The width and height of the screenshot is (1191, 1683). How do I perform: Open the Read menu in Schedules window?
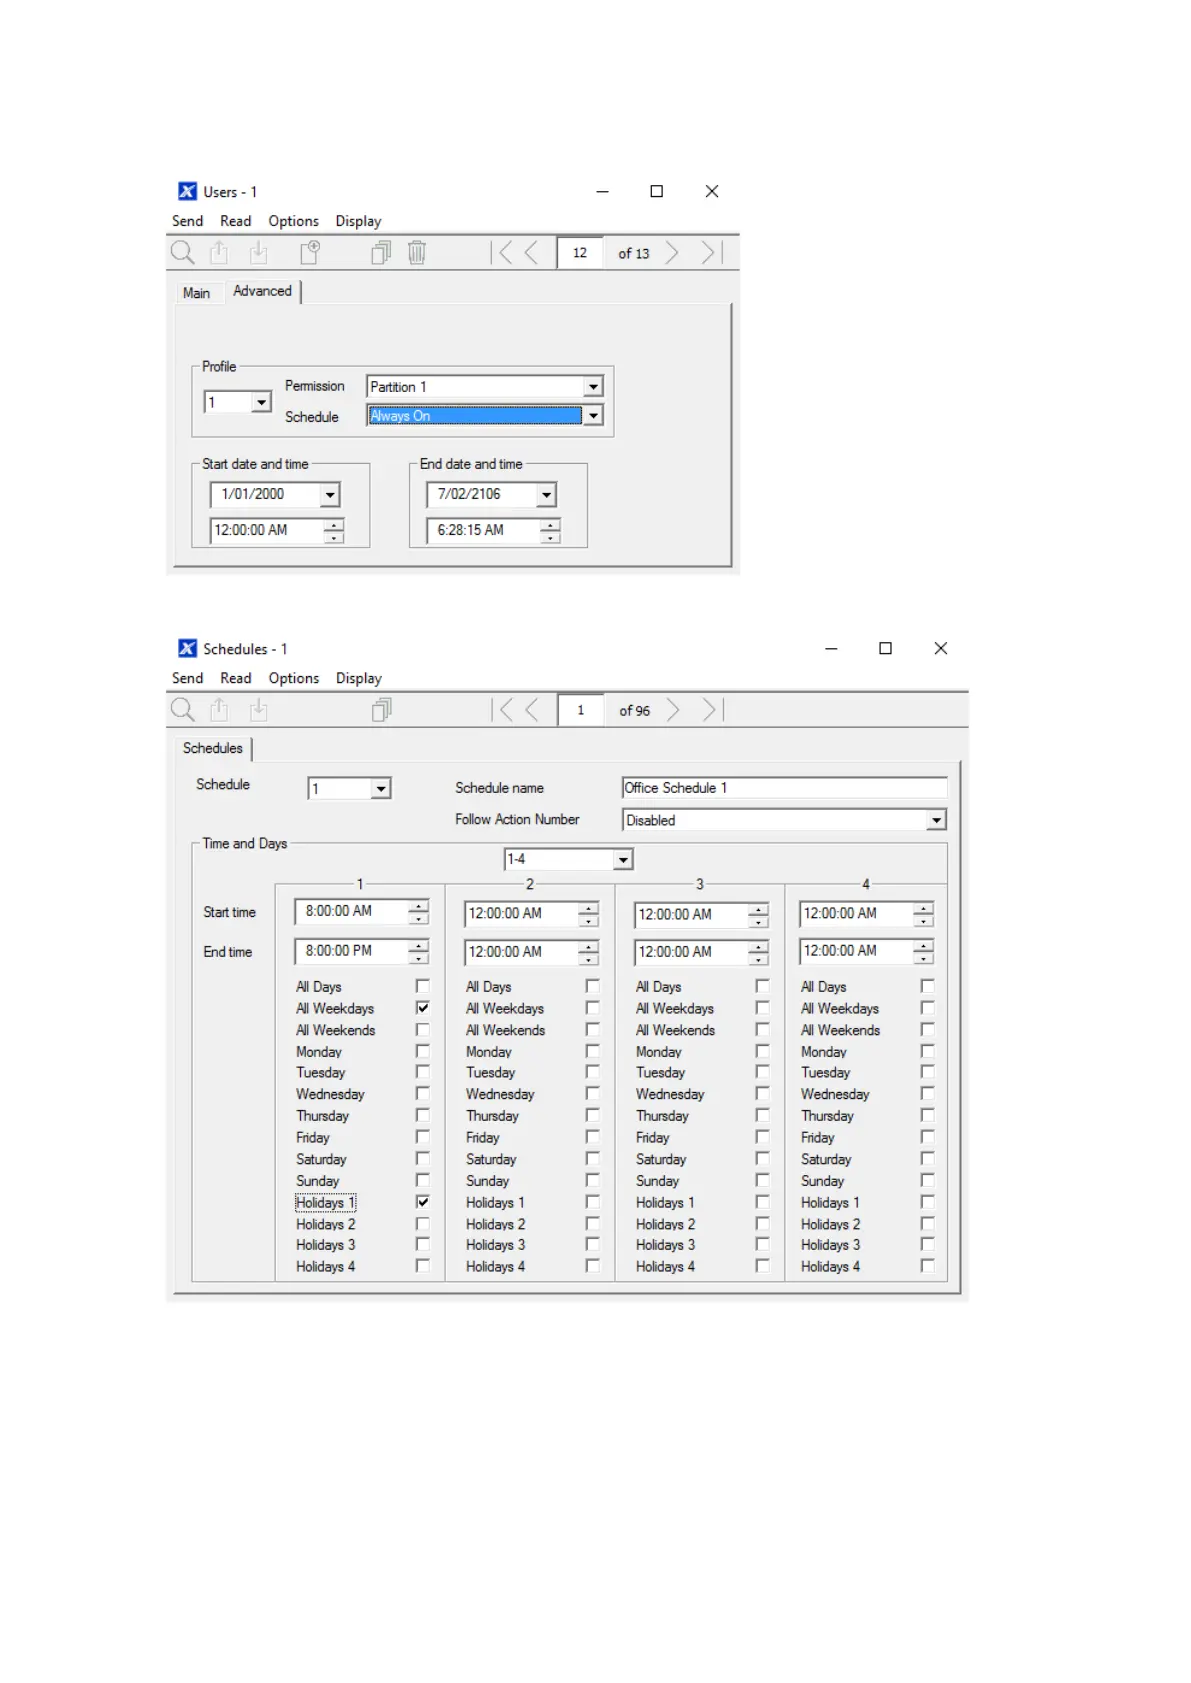236,678
